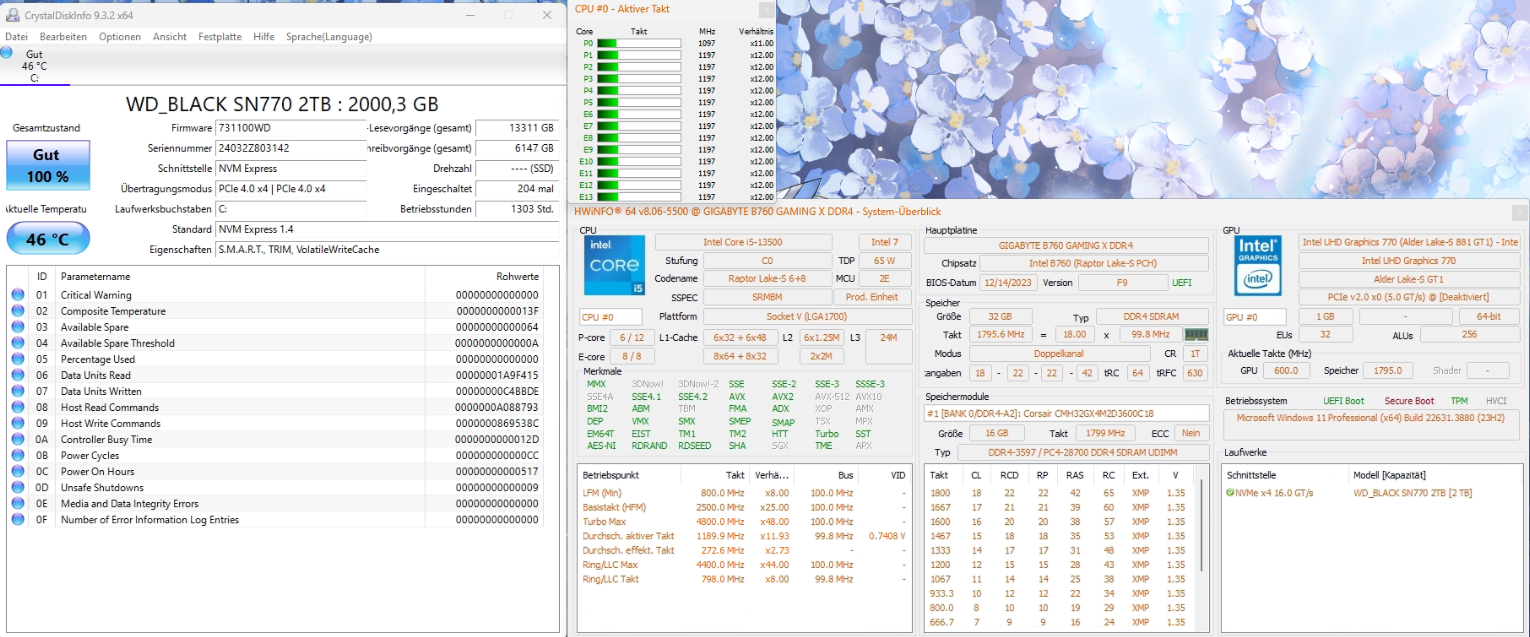Click the UEFI Boot indicator text
Screen dimensions: 1530x637
pyautogui.click(x=1343, y=401)
